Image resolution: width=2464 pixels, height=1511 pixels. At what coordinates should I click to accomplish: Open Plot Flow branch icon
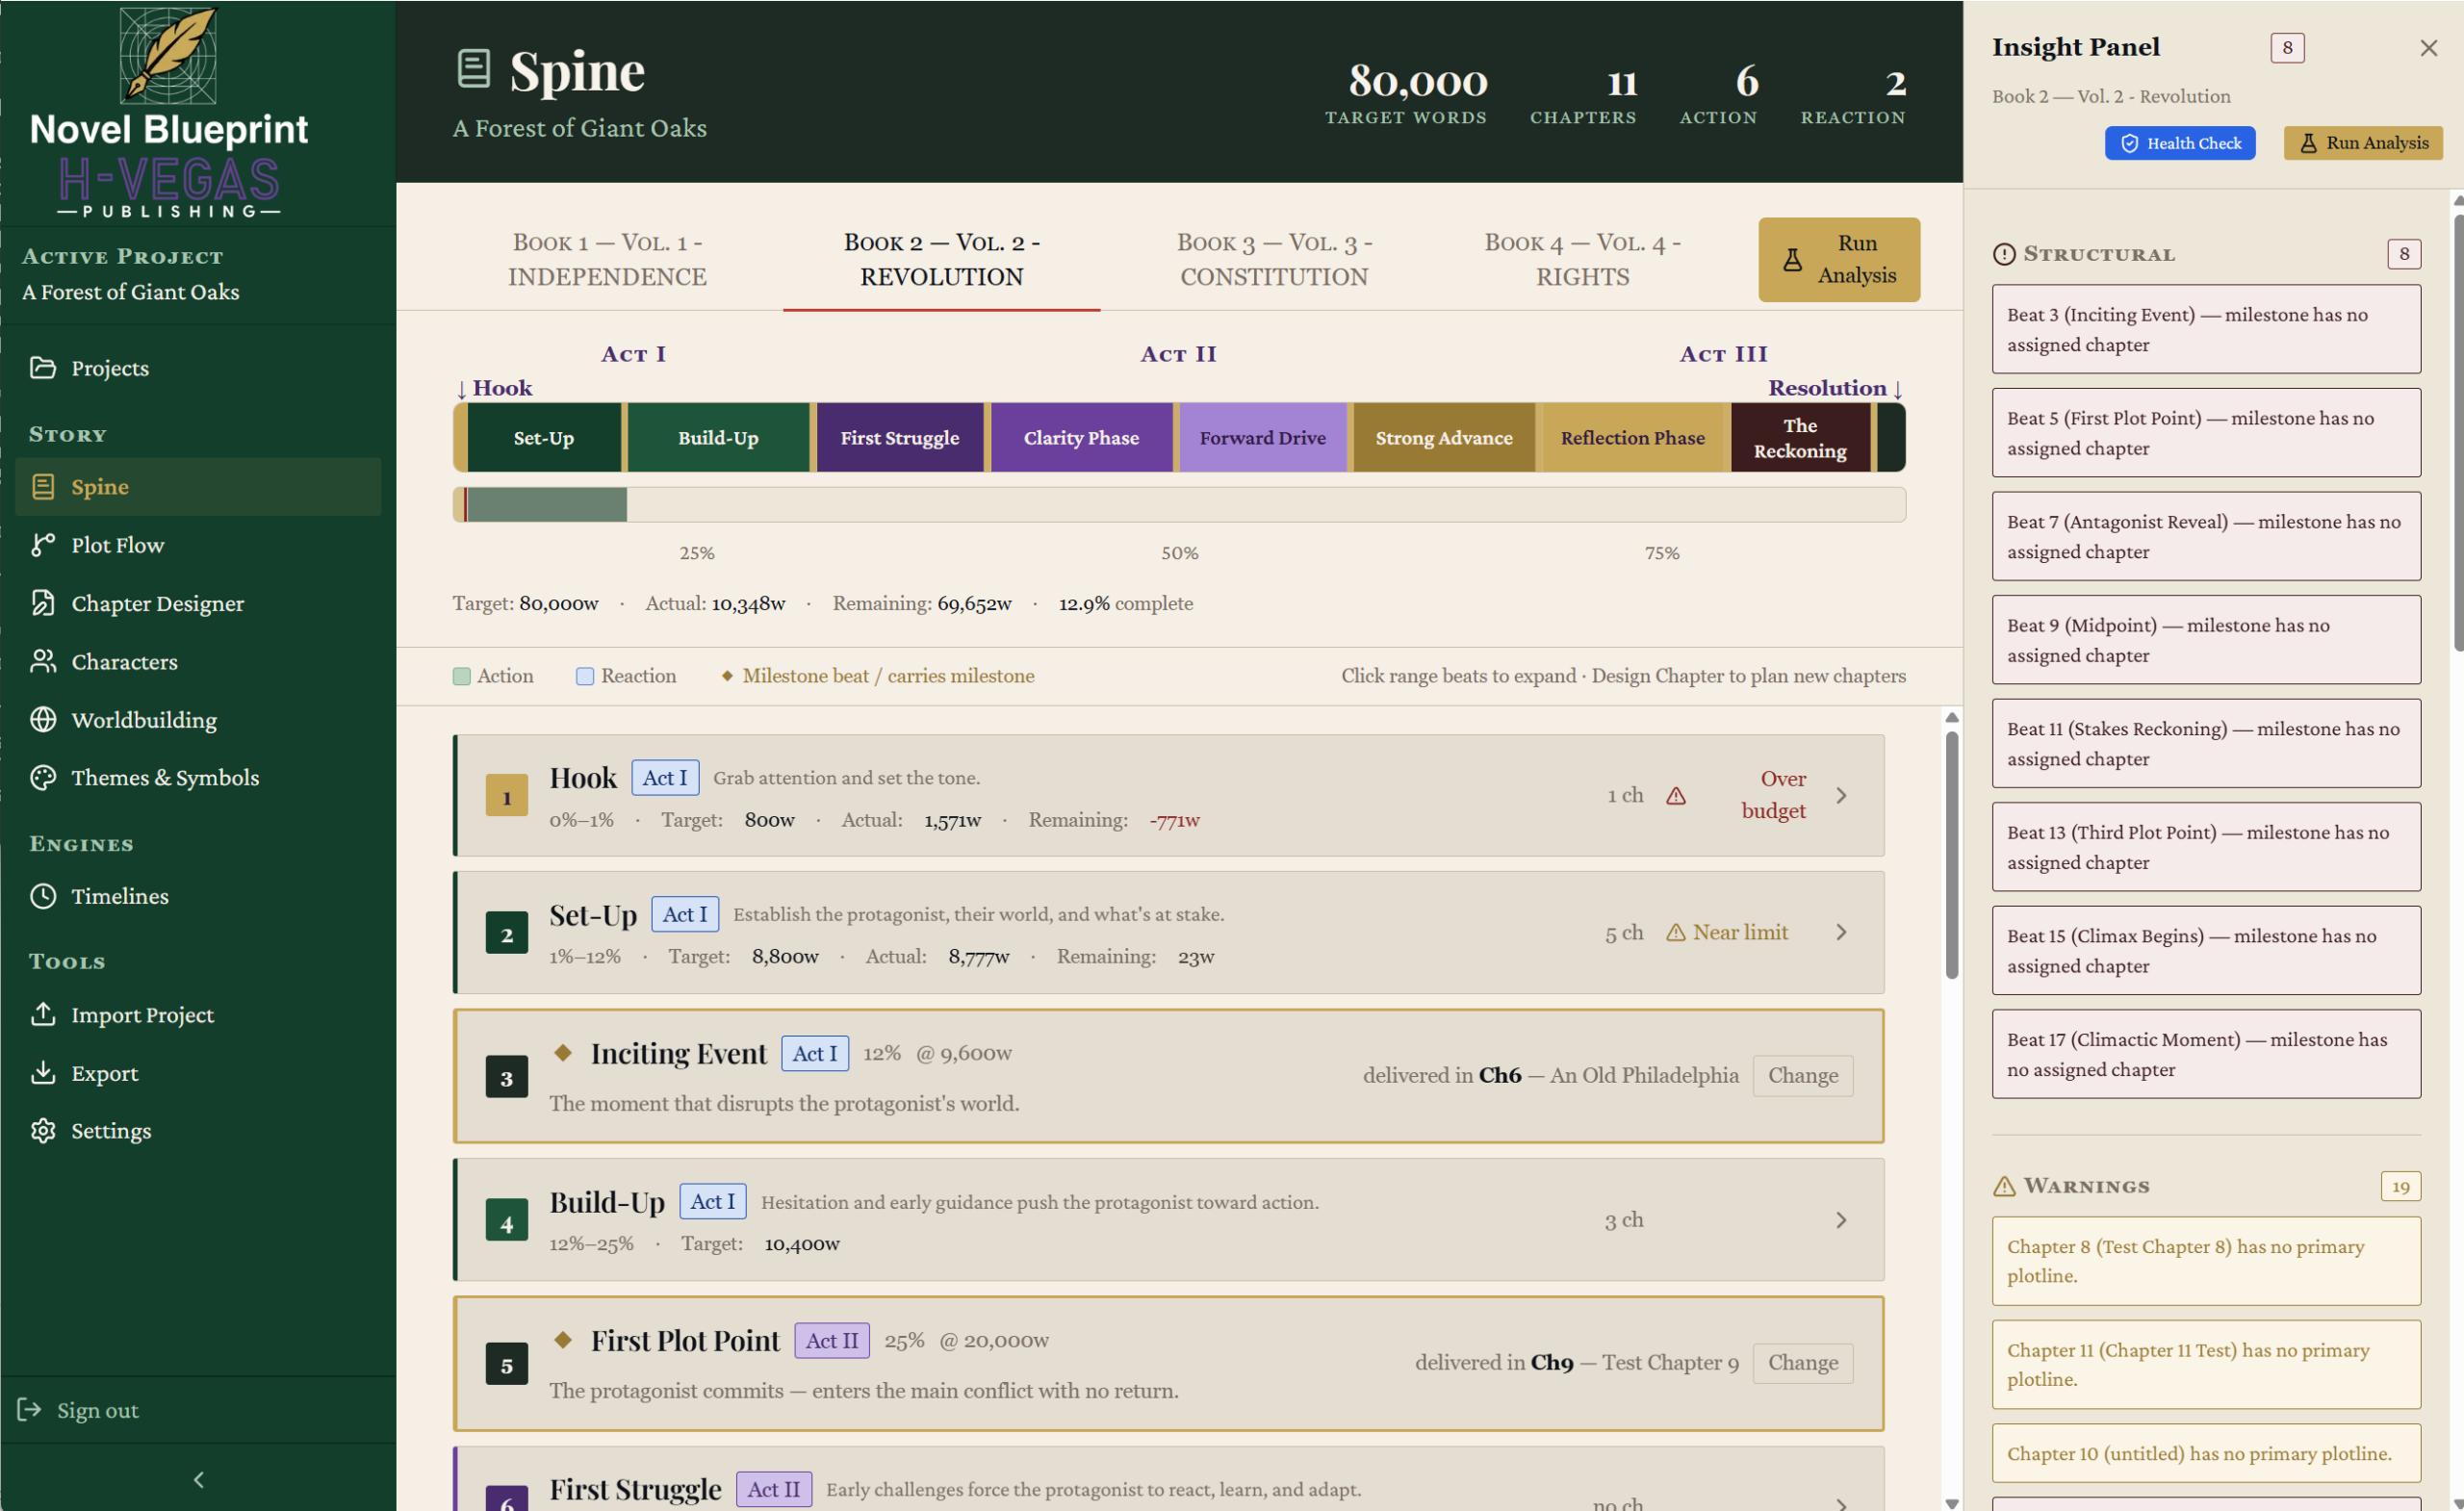(x=43, y=545)
